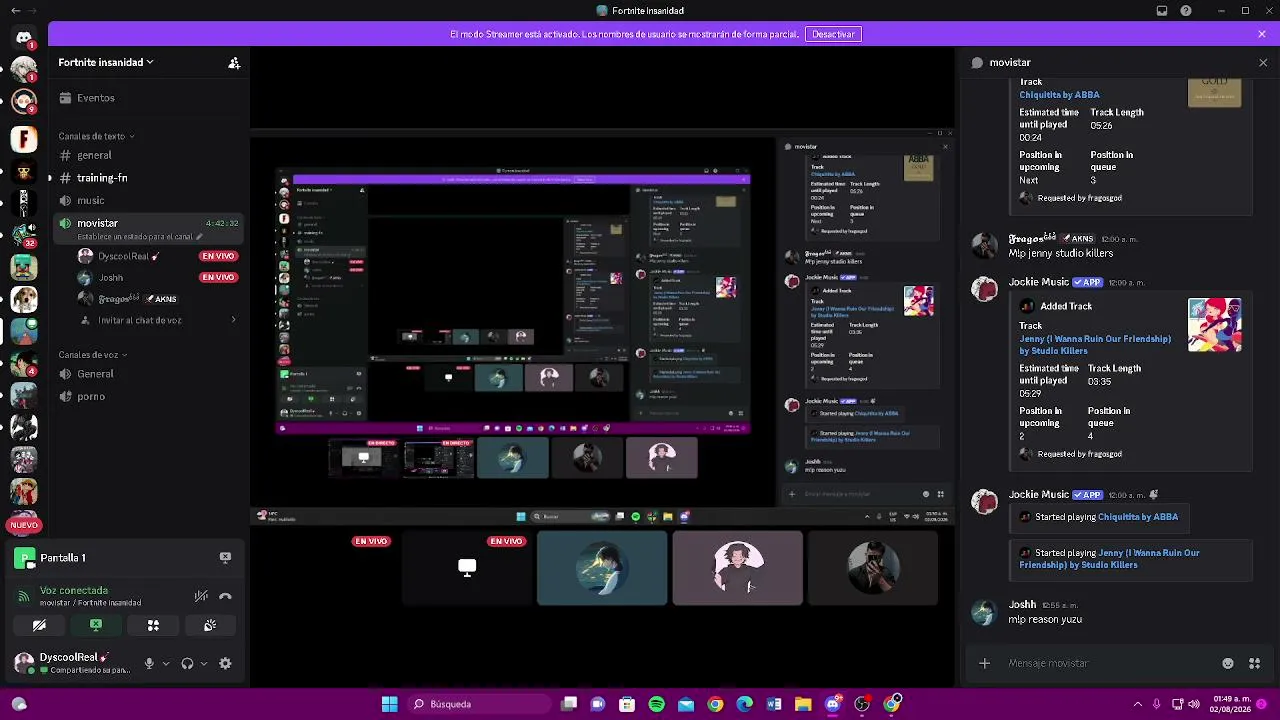
Task: Set a channel status for movistar
Action: [x=140, y=237]
